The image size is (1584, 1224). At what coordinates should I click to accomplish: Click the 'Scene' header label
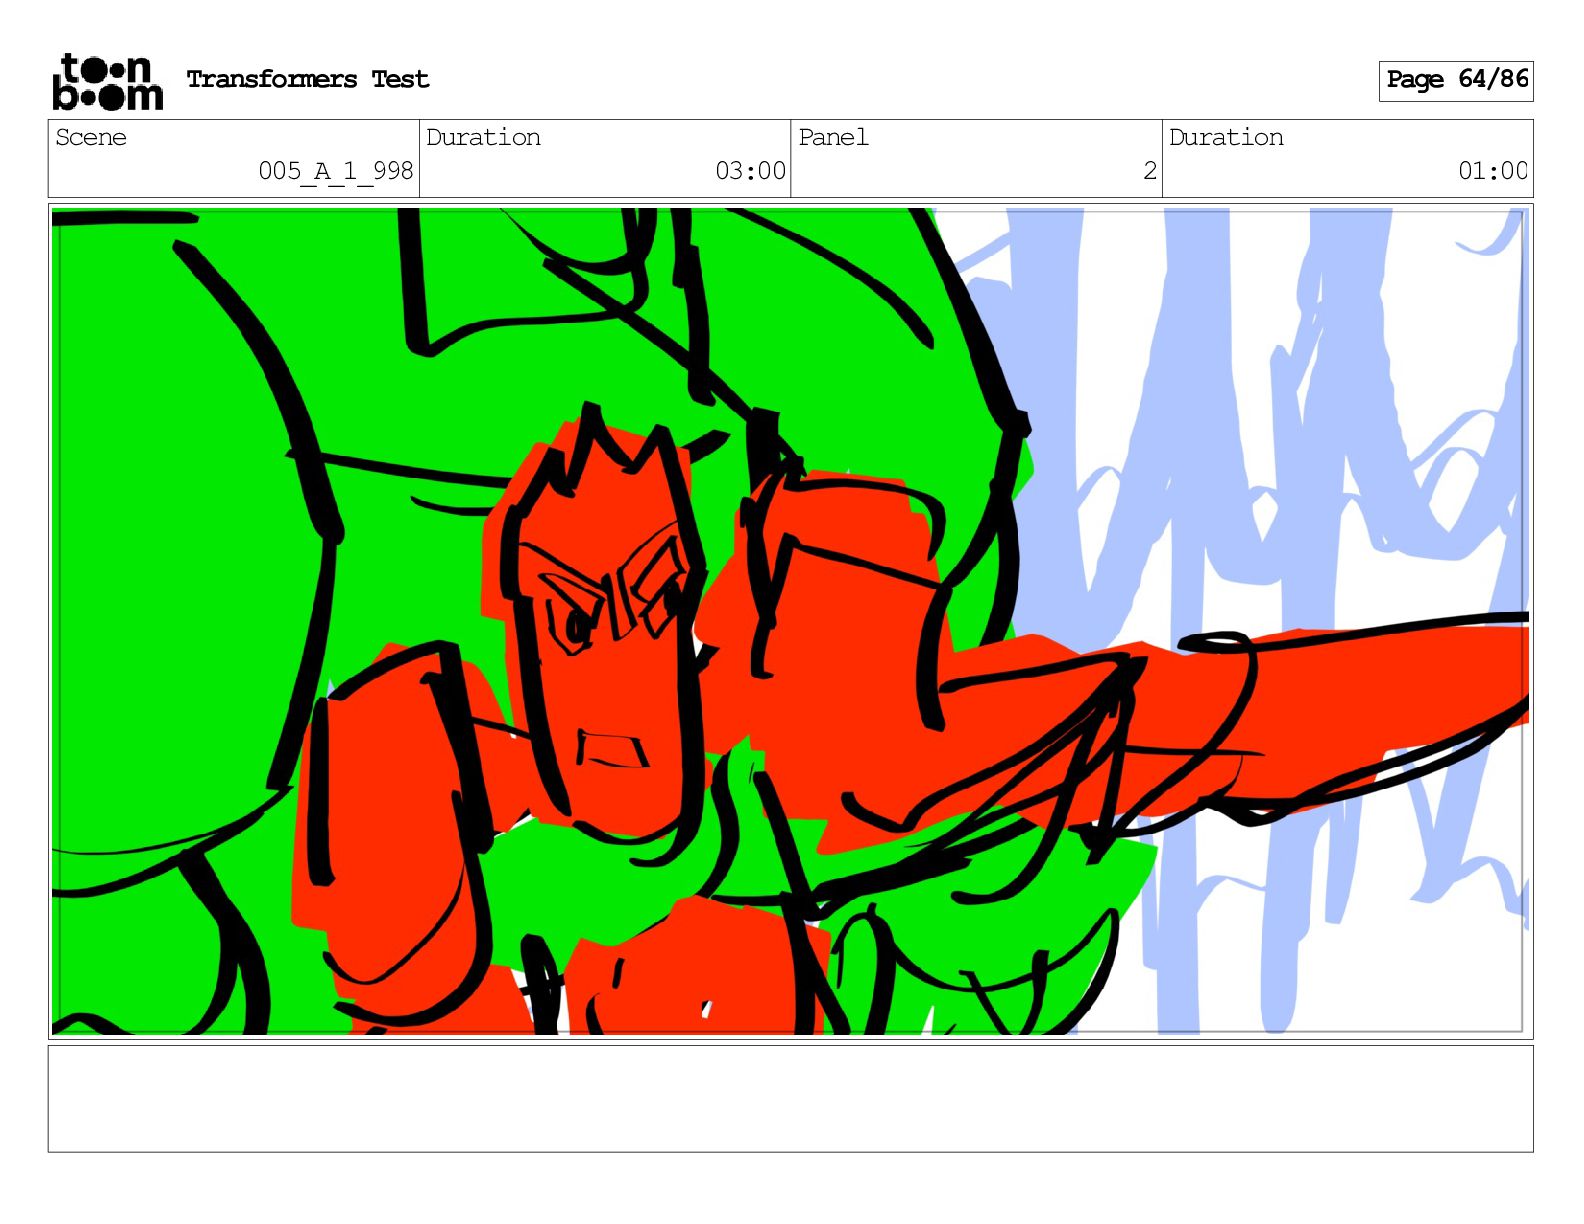click(x=91, y=137)
